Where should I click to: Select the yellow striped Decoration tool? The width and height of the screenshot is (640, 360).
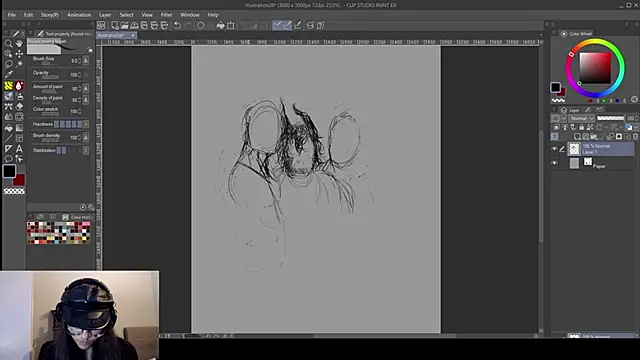(x=8, y=86)
